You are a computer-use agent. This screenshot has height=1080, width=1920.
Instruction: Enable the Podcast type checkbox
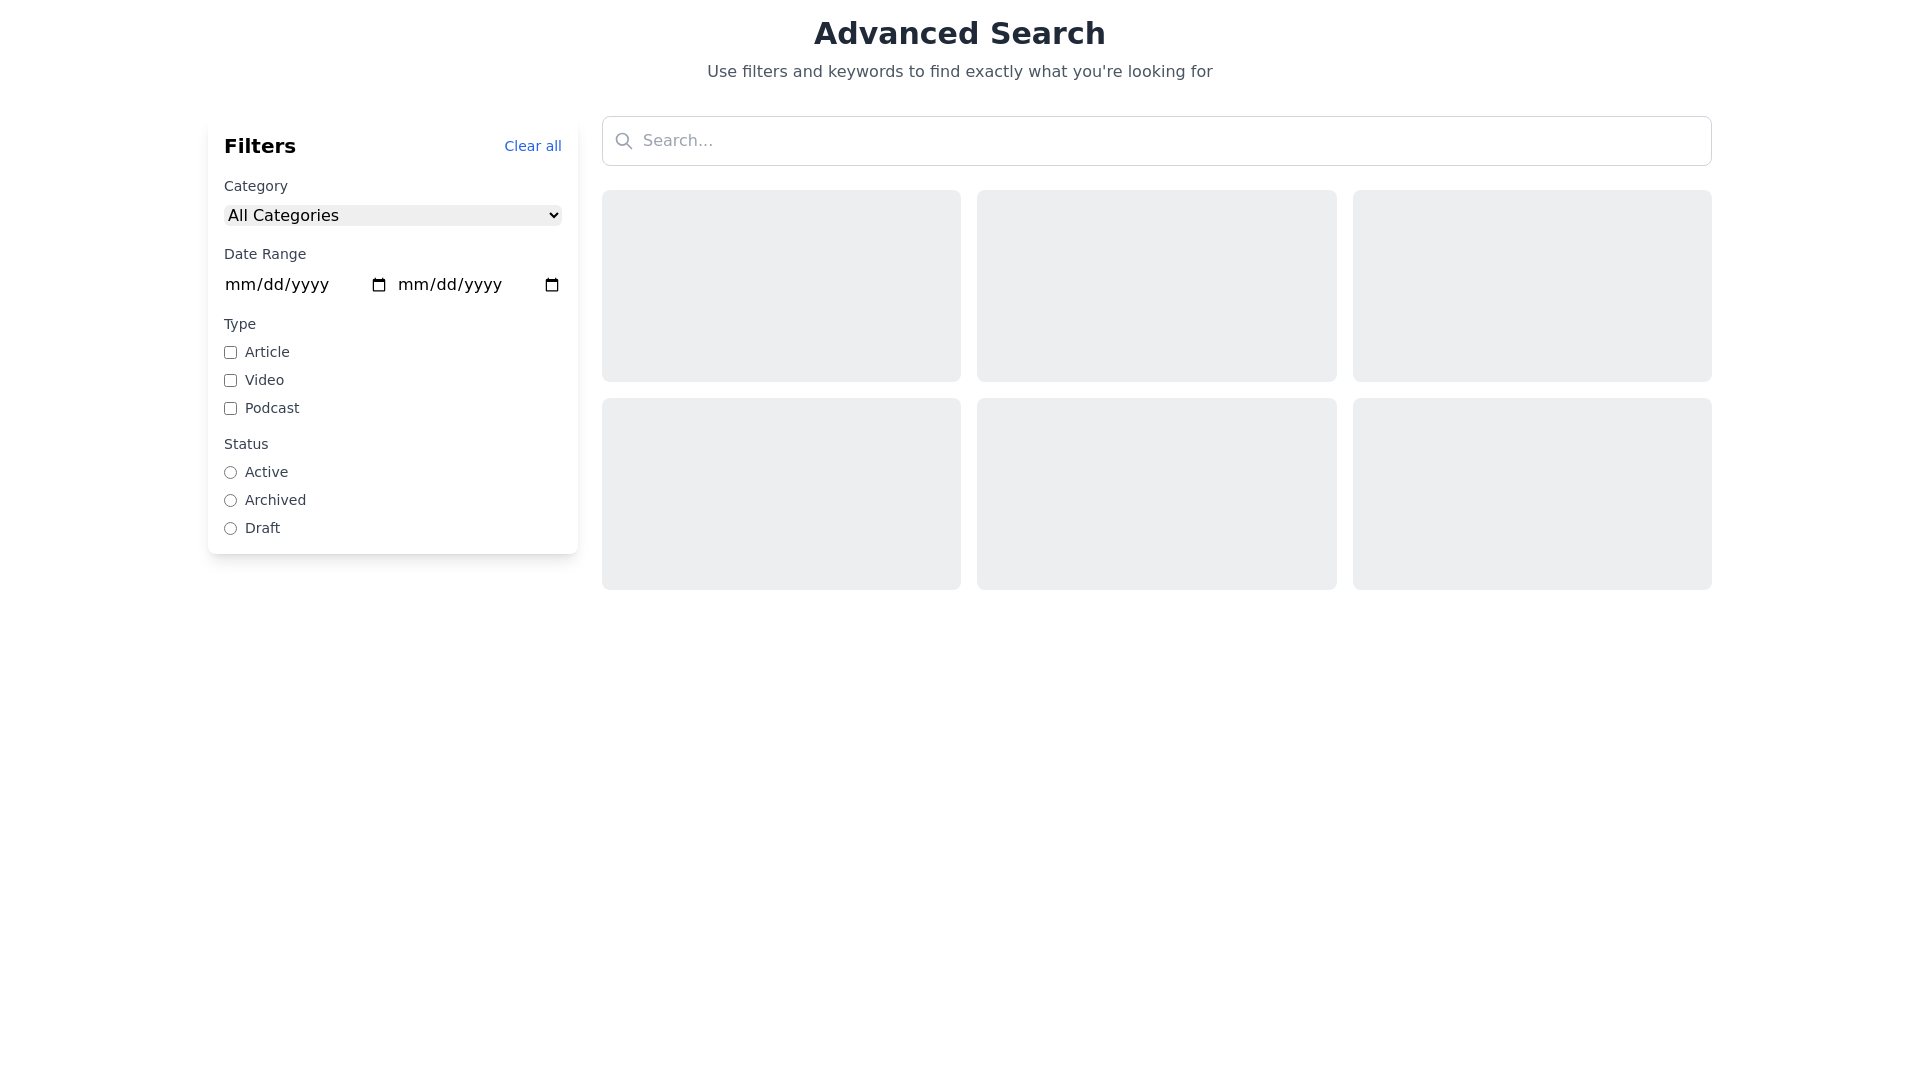[x=230, y=408]
